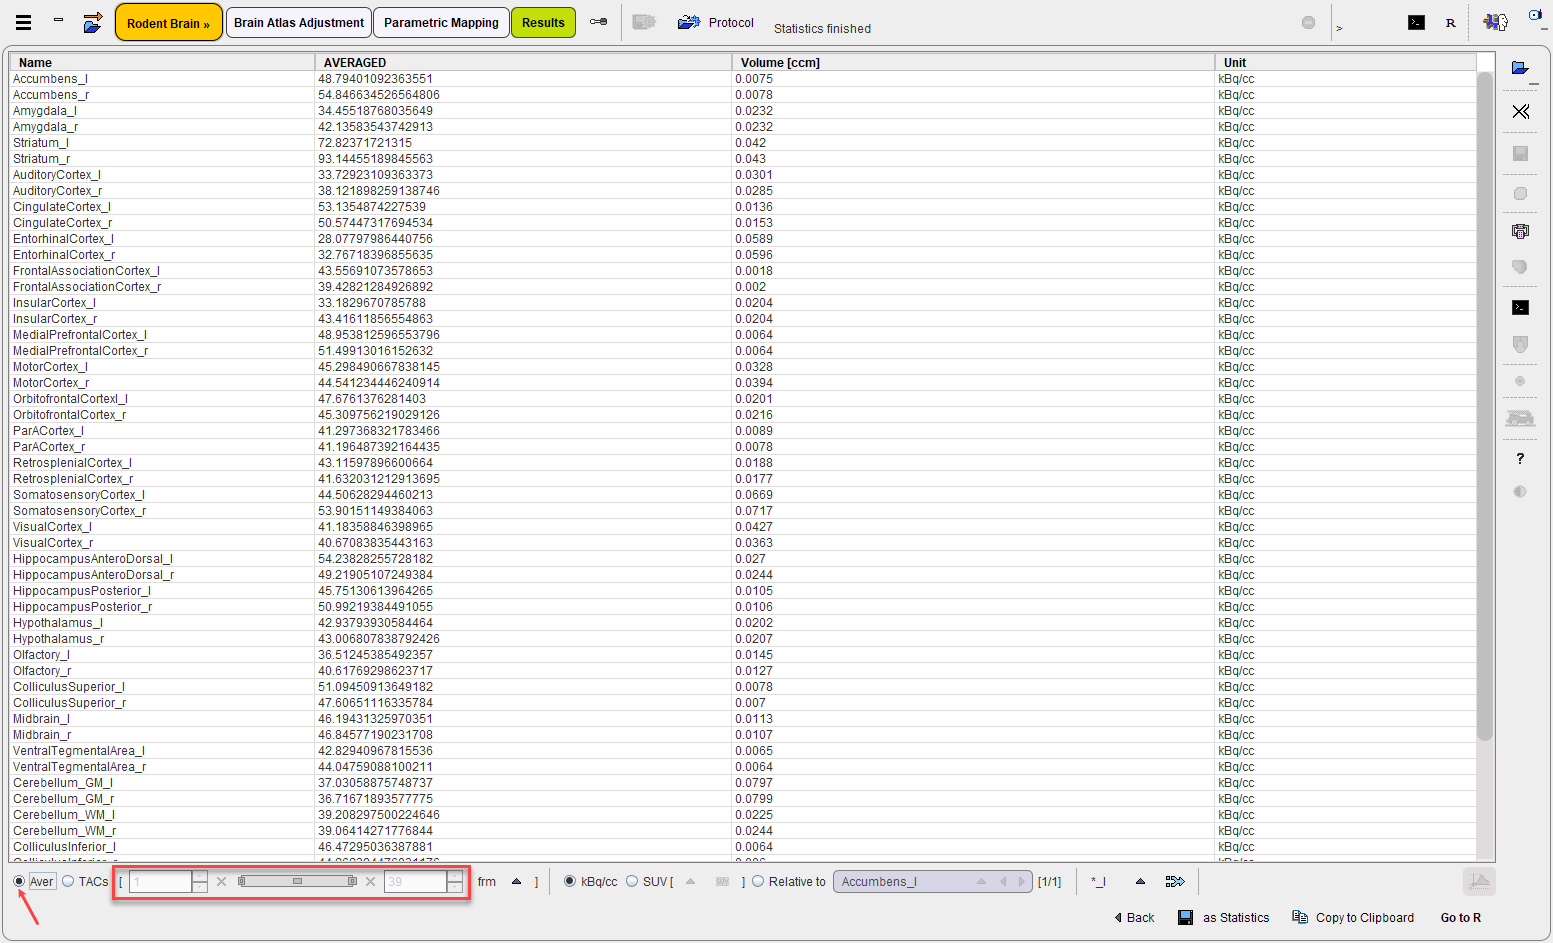1553x943 pixels.
Task: Click the grayed floppy save icon in sidebar
Action: click(1520, 153)
